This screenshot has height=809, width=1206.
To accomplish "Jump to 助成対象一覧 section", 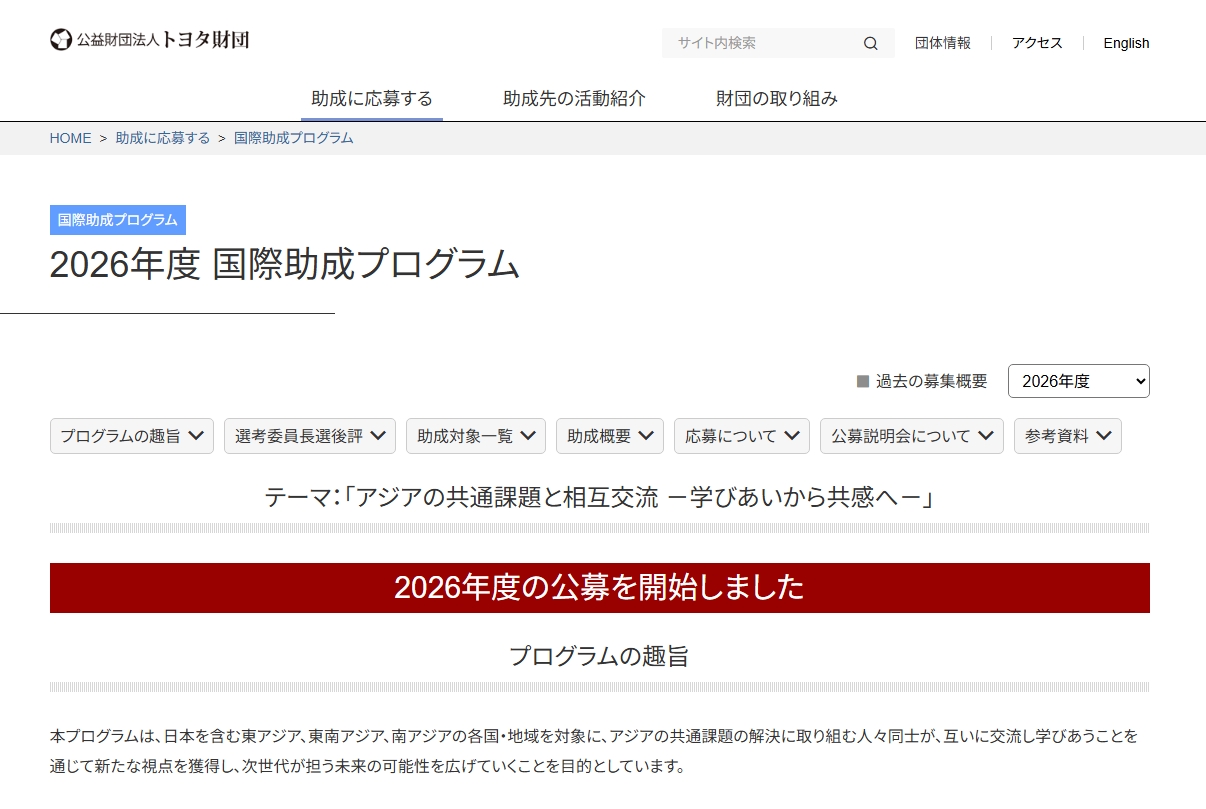I will click(476, 436).
